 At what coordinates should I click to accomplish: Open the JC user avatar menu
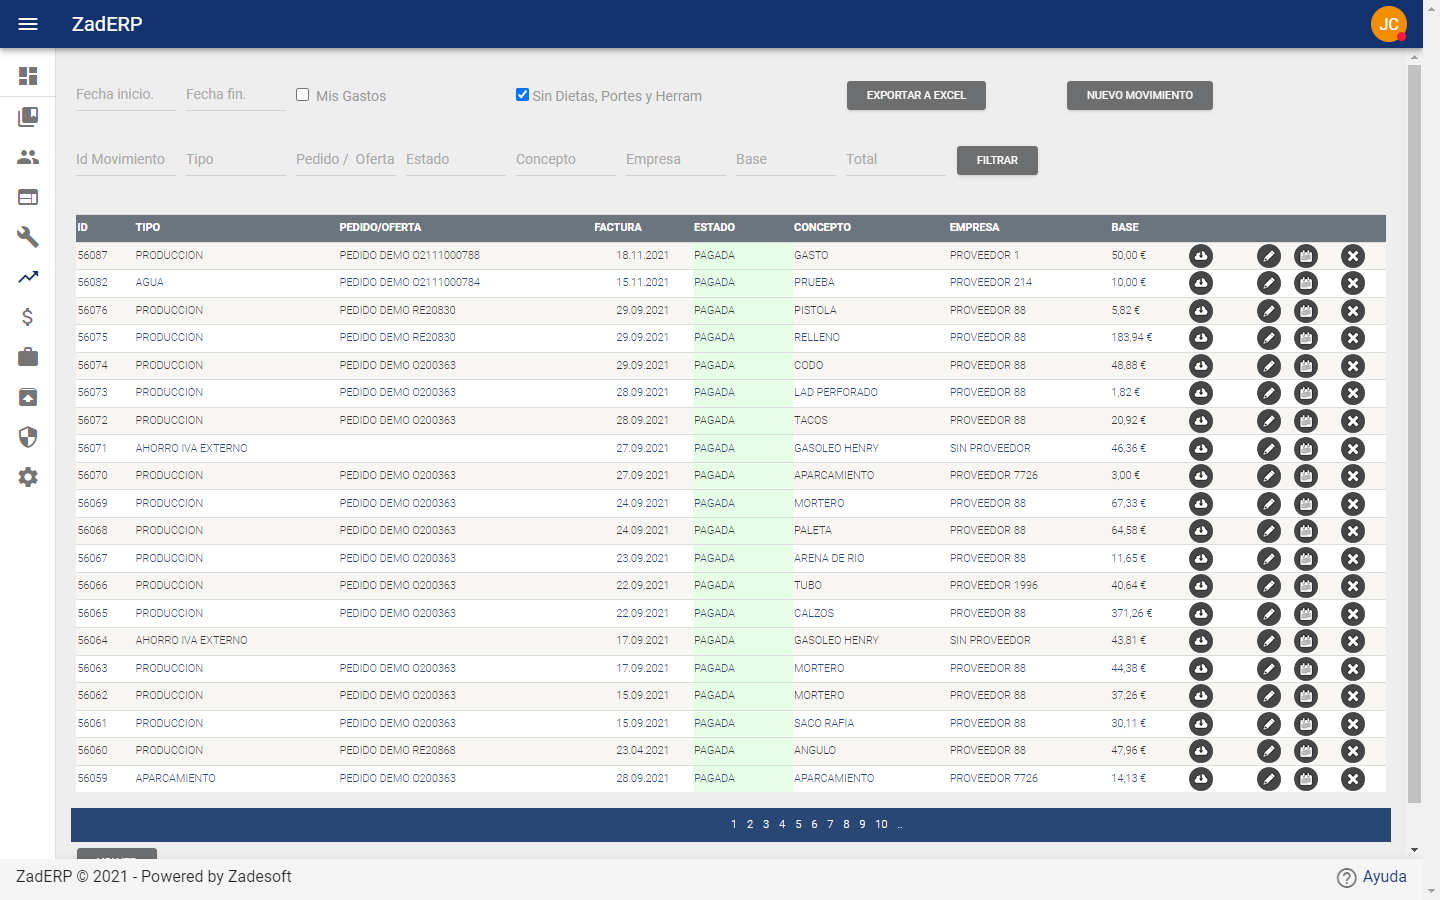click(x=1389, y=24)
